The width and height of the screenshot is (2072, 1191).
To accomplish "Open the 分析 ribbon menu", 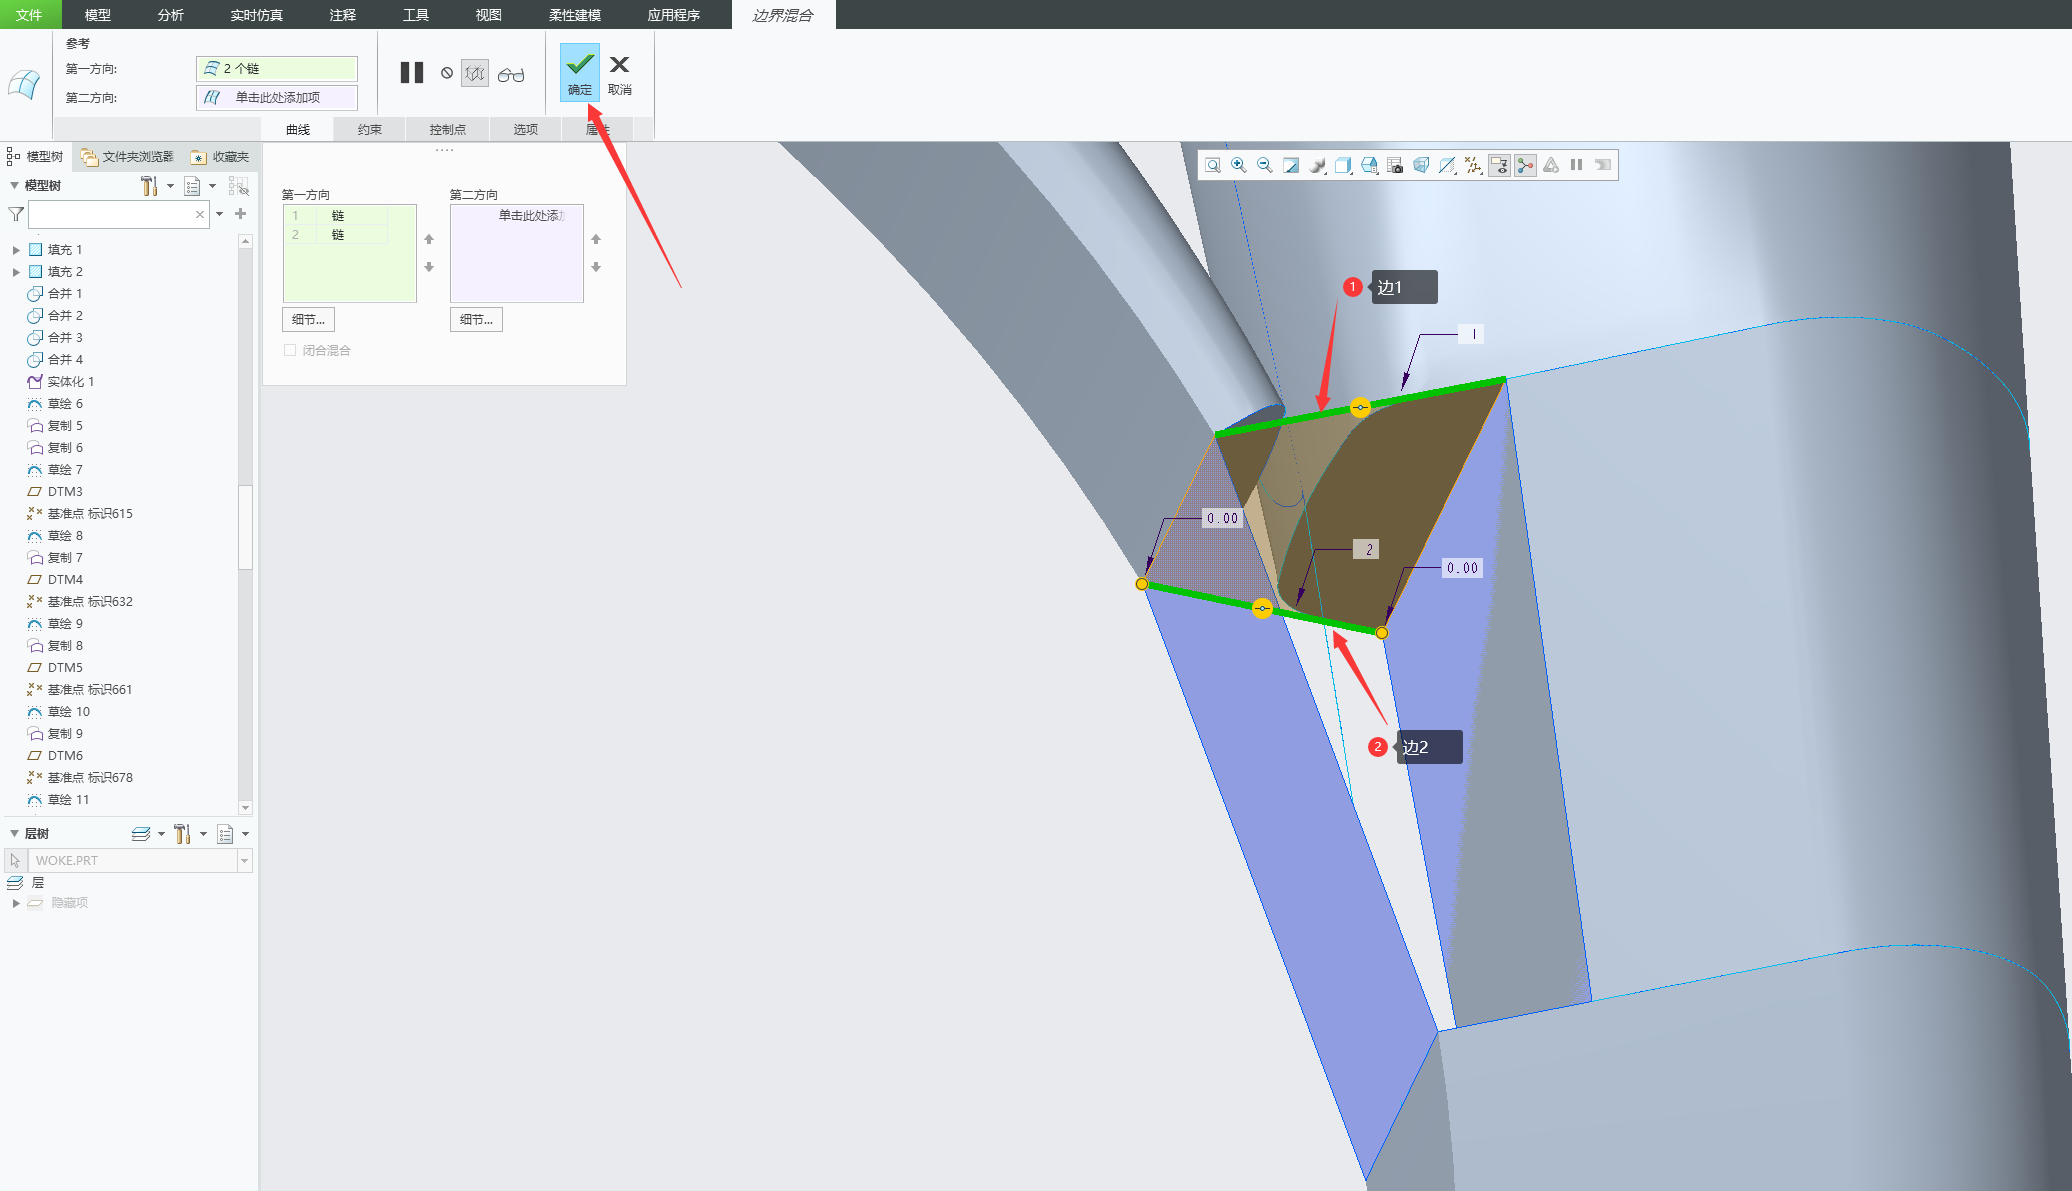I will coord(171,14).
